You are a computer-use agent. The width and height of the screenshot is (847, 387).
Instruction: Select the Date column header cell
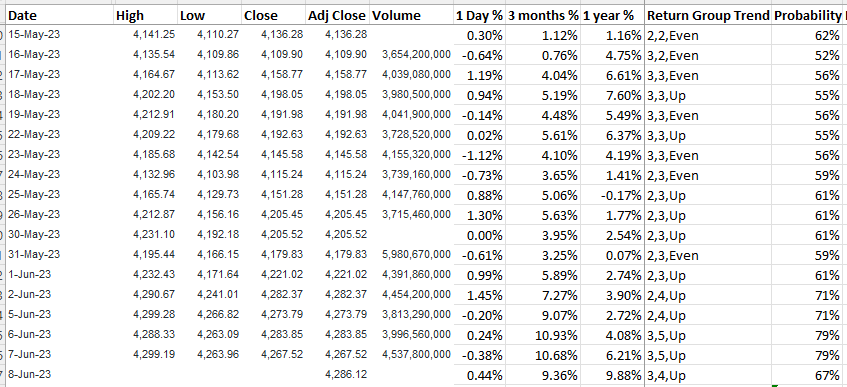[59, 16]
